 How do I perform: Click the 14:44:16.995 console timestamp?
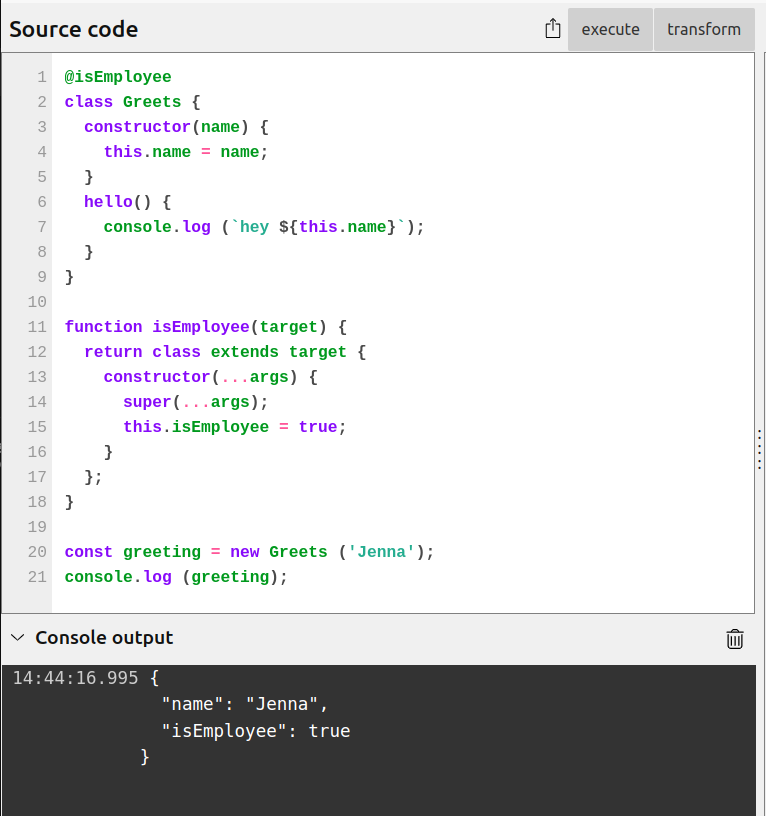(75, 678)
